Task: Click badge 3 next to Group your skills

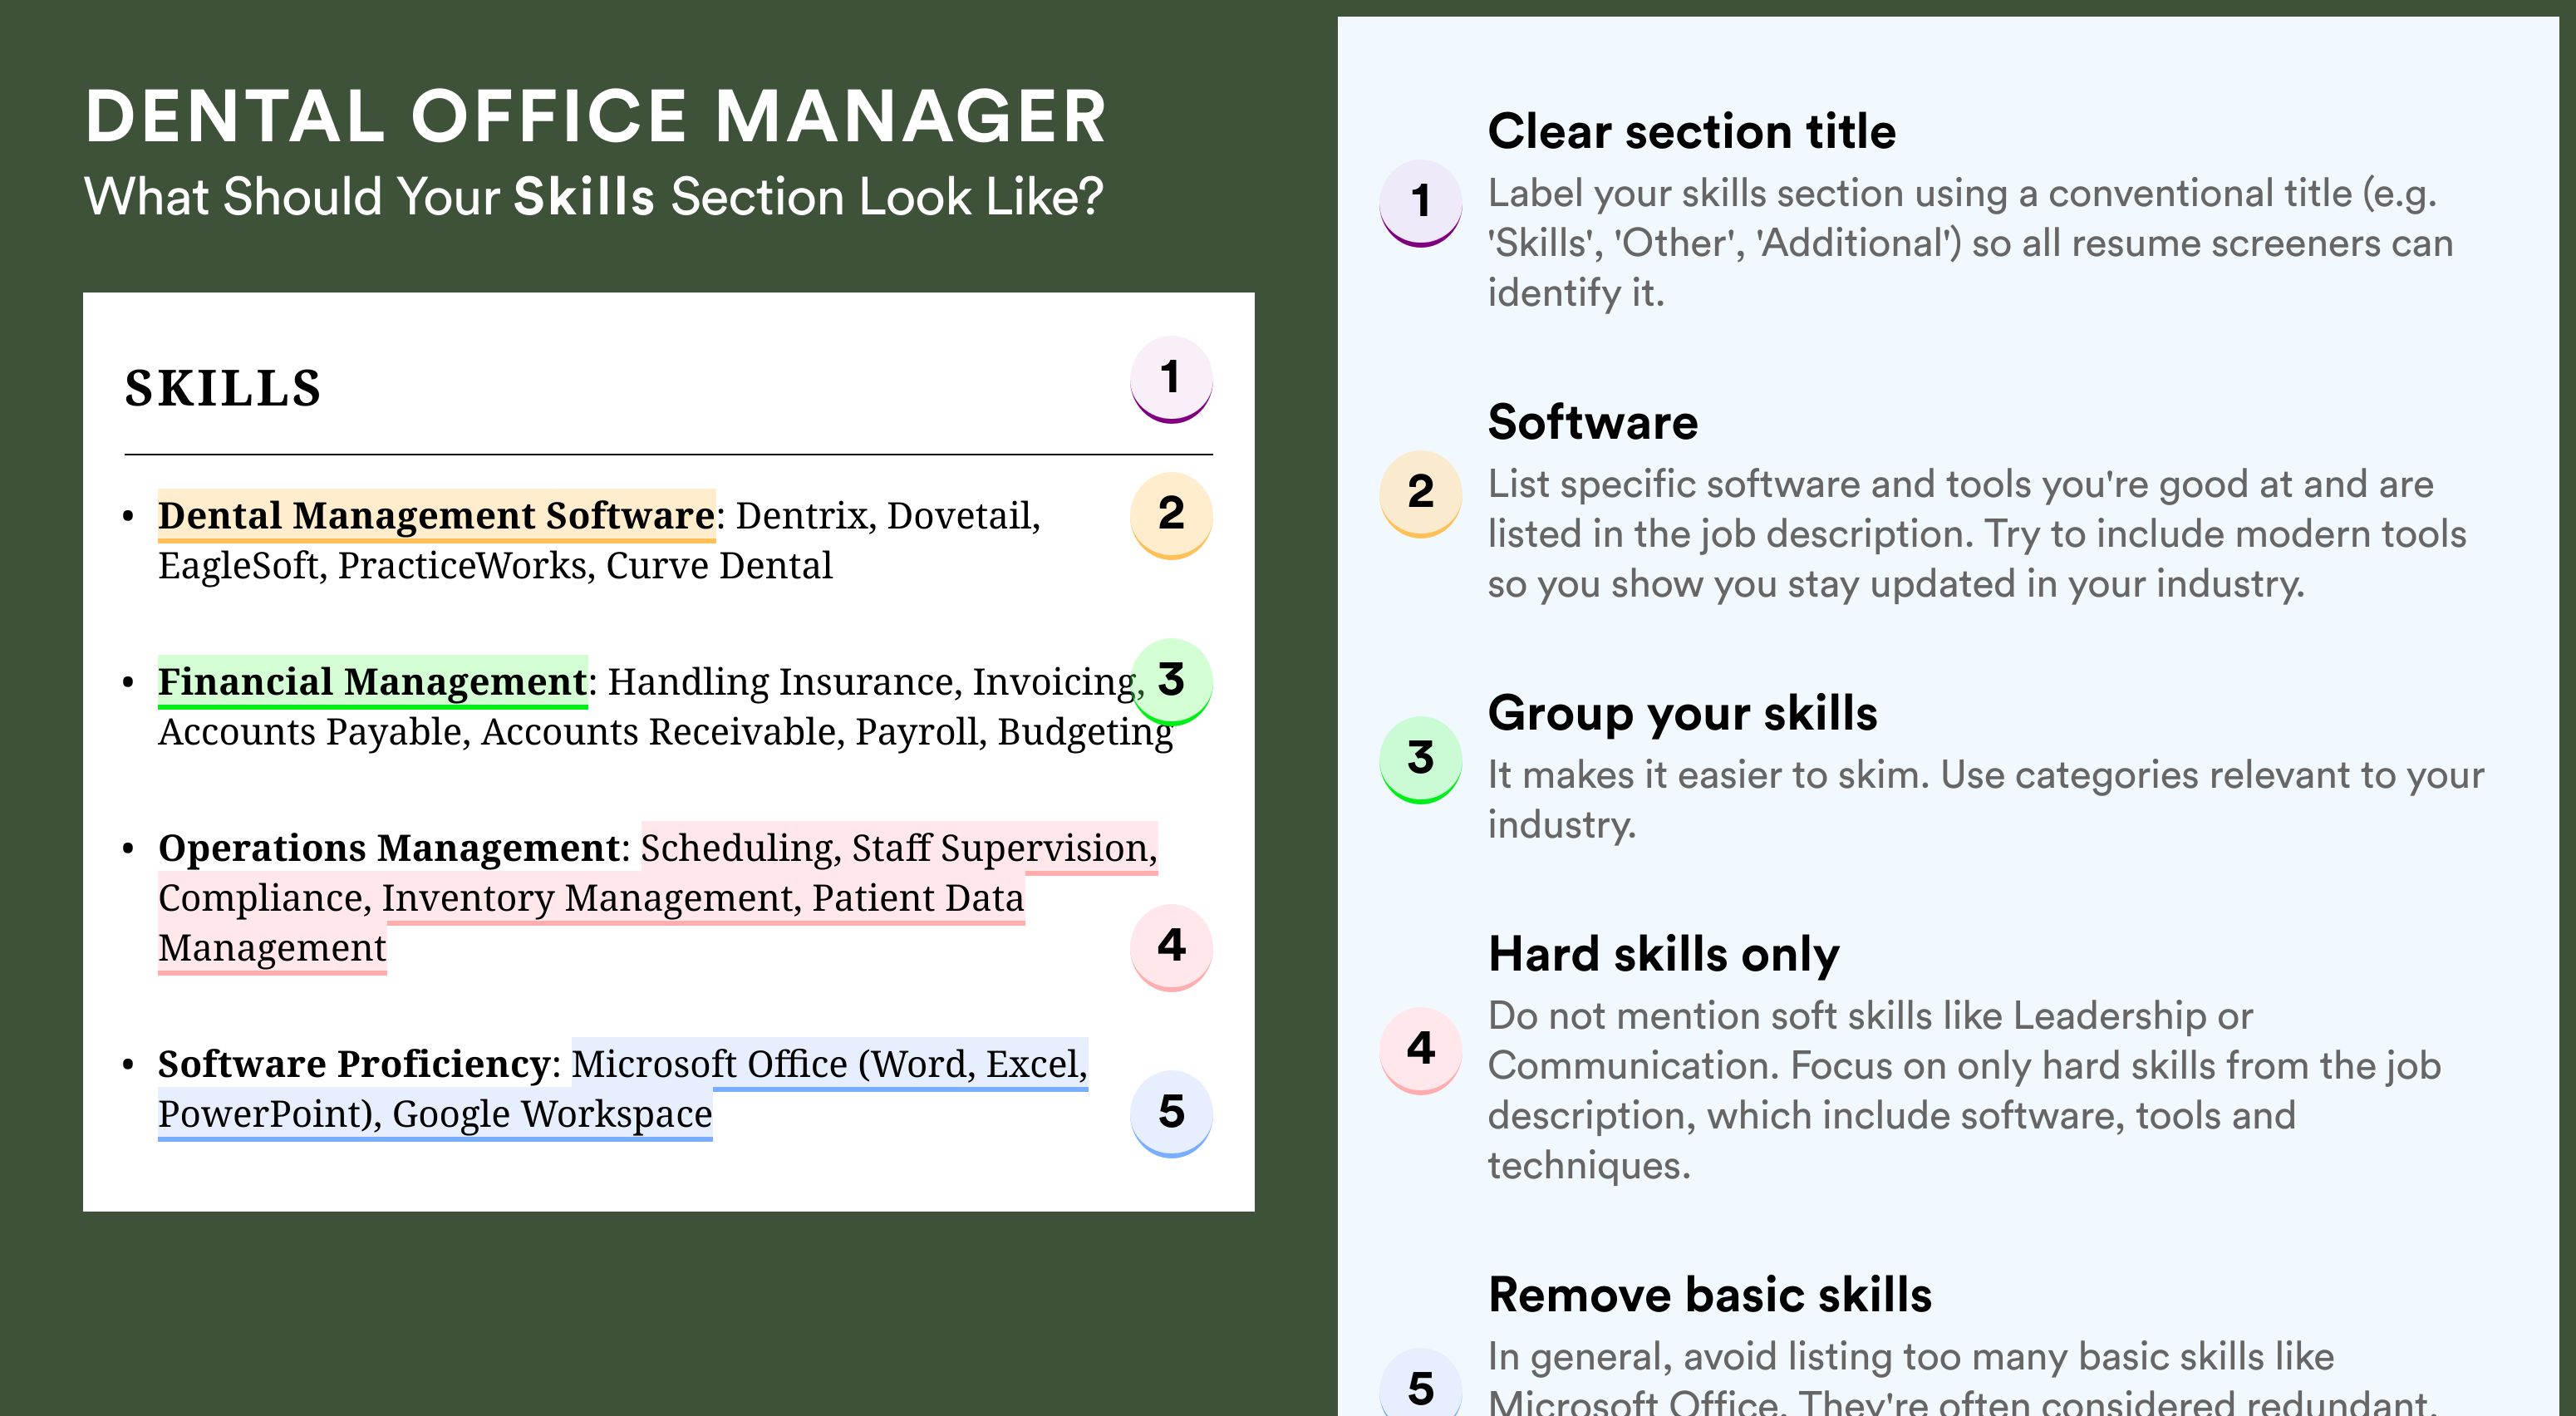Action: point(1421,759)
